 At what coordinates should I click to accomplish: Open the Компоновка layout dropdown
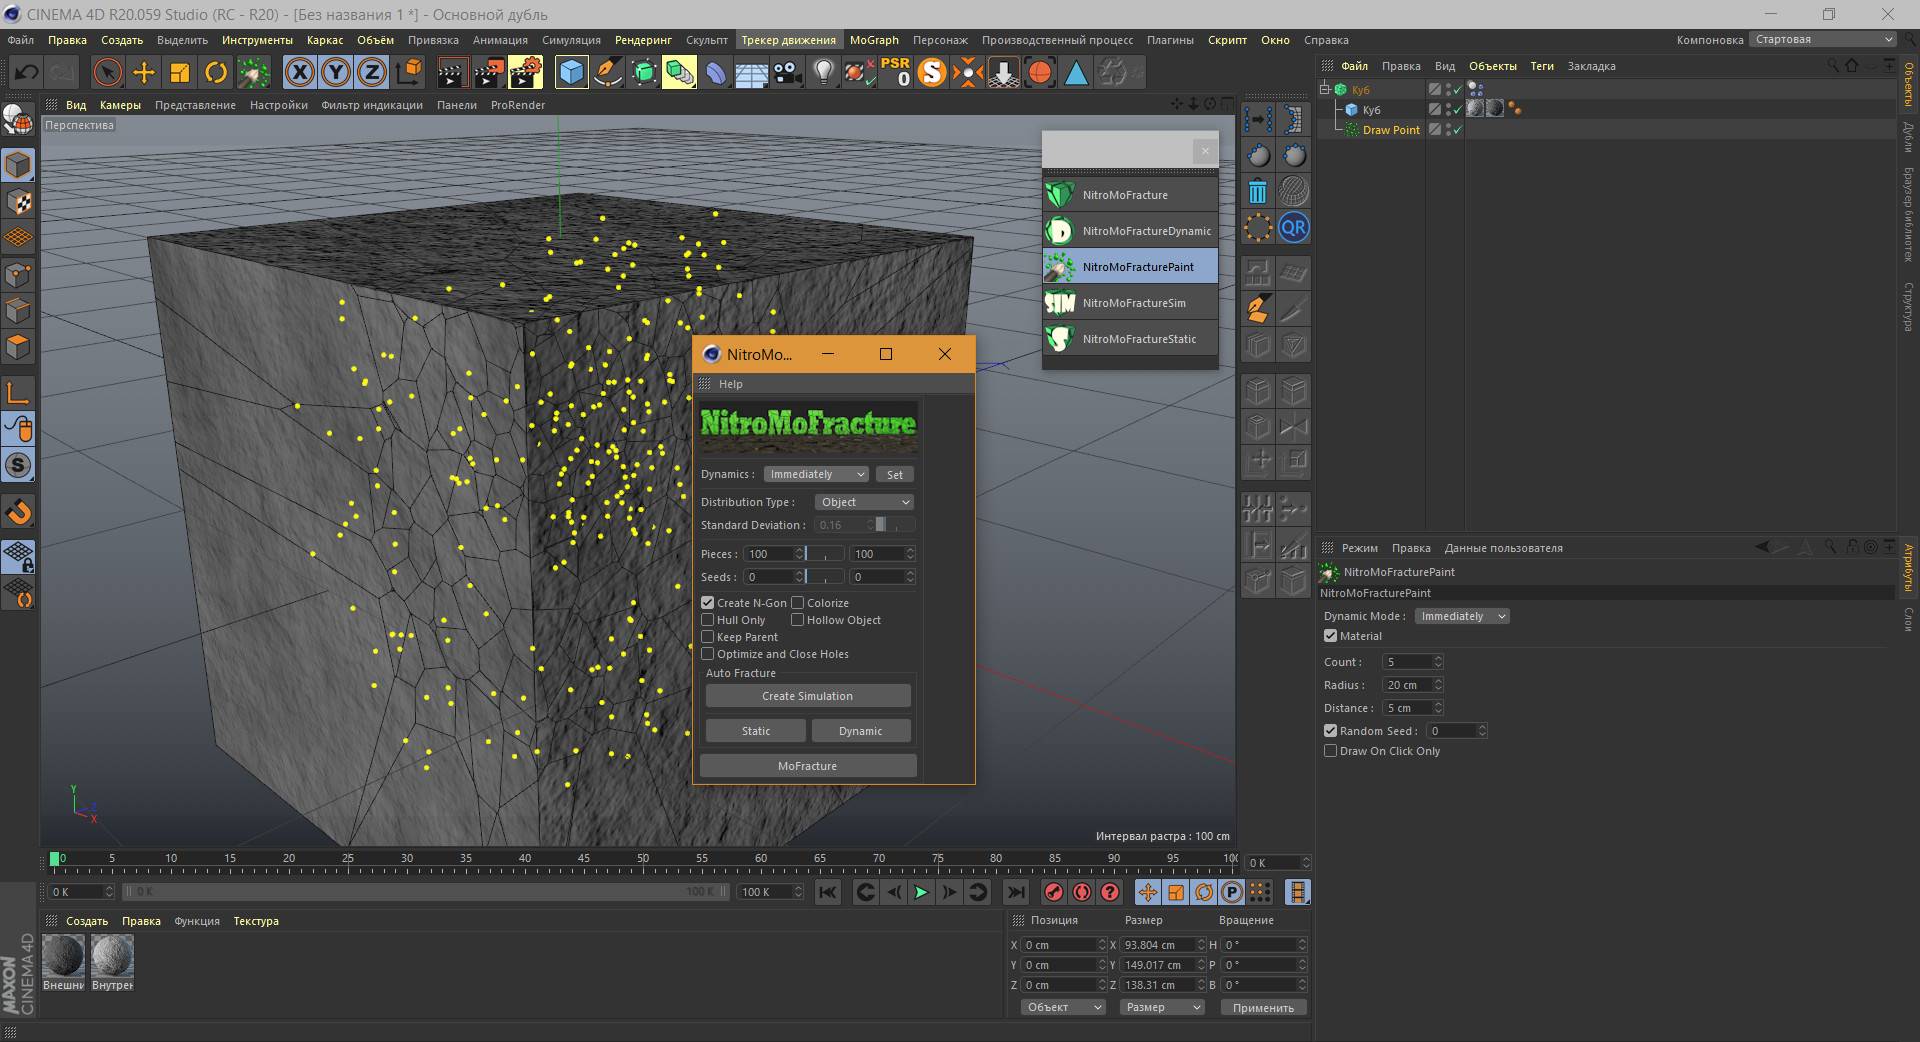click(x=1822, y=39)
